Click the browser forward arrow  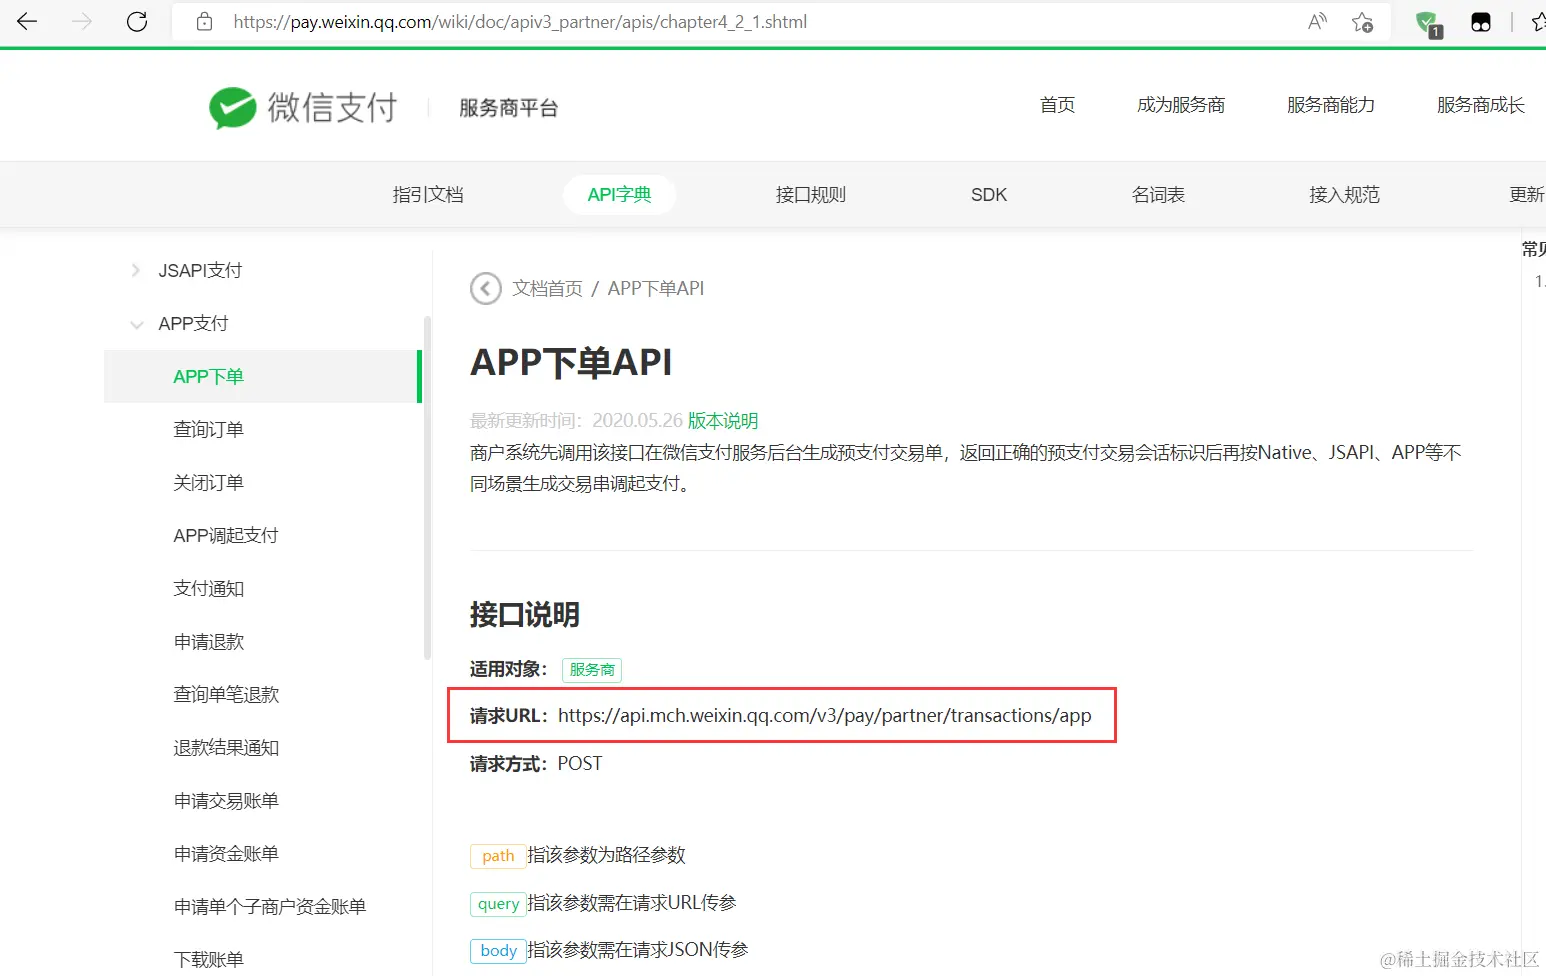(82, 22)
